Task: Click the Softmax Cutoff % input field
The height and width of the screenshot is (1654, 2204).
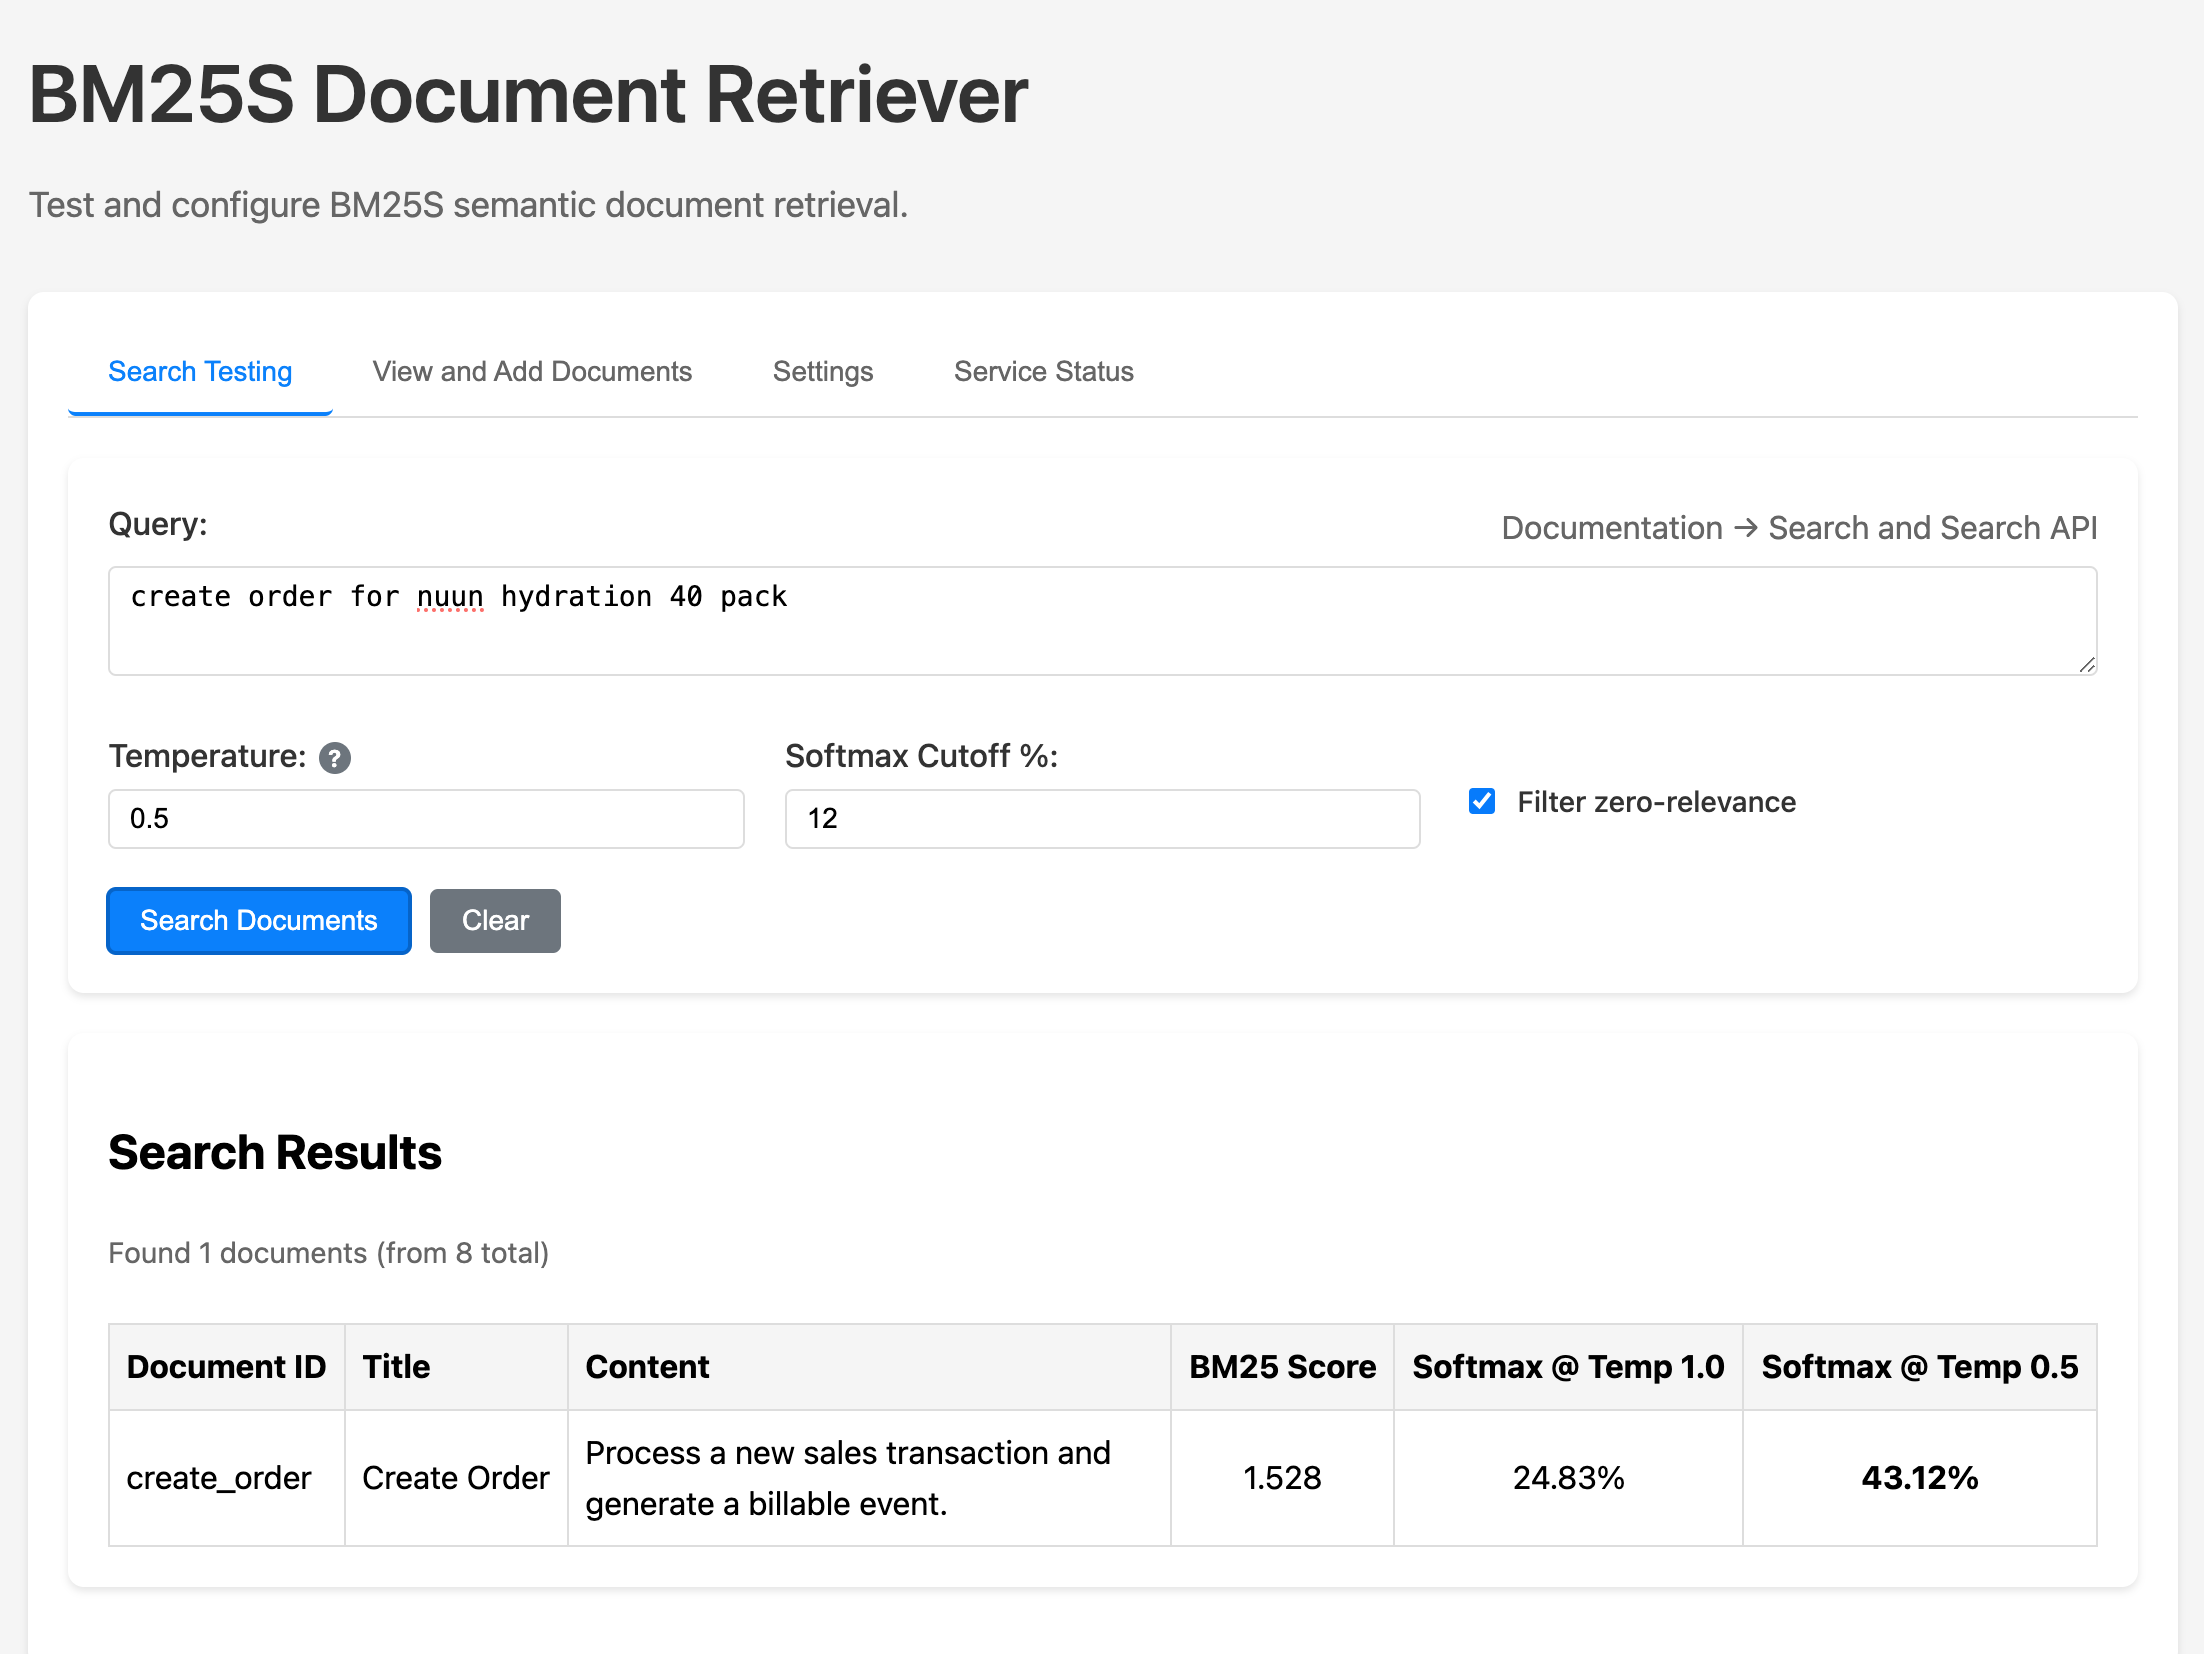Action: tap(1103, 818)
